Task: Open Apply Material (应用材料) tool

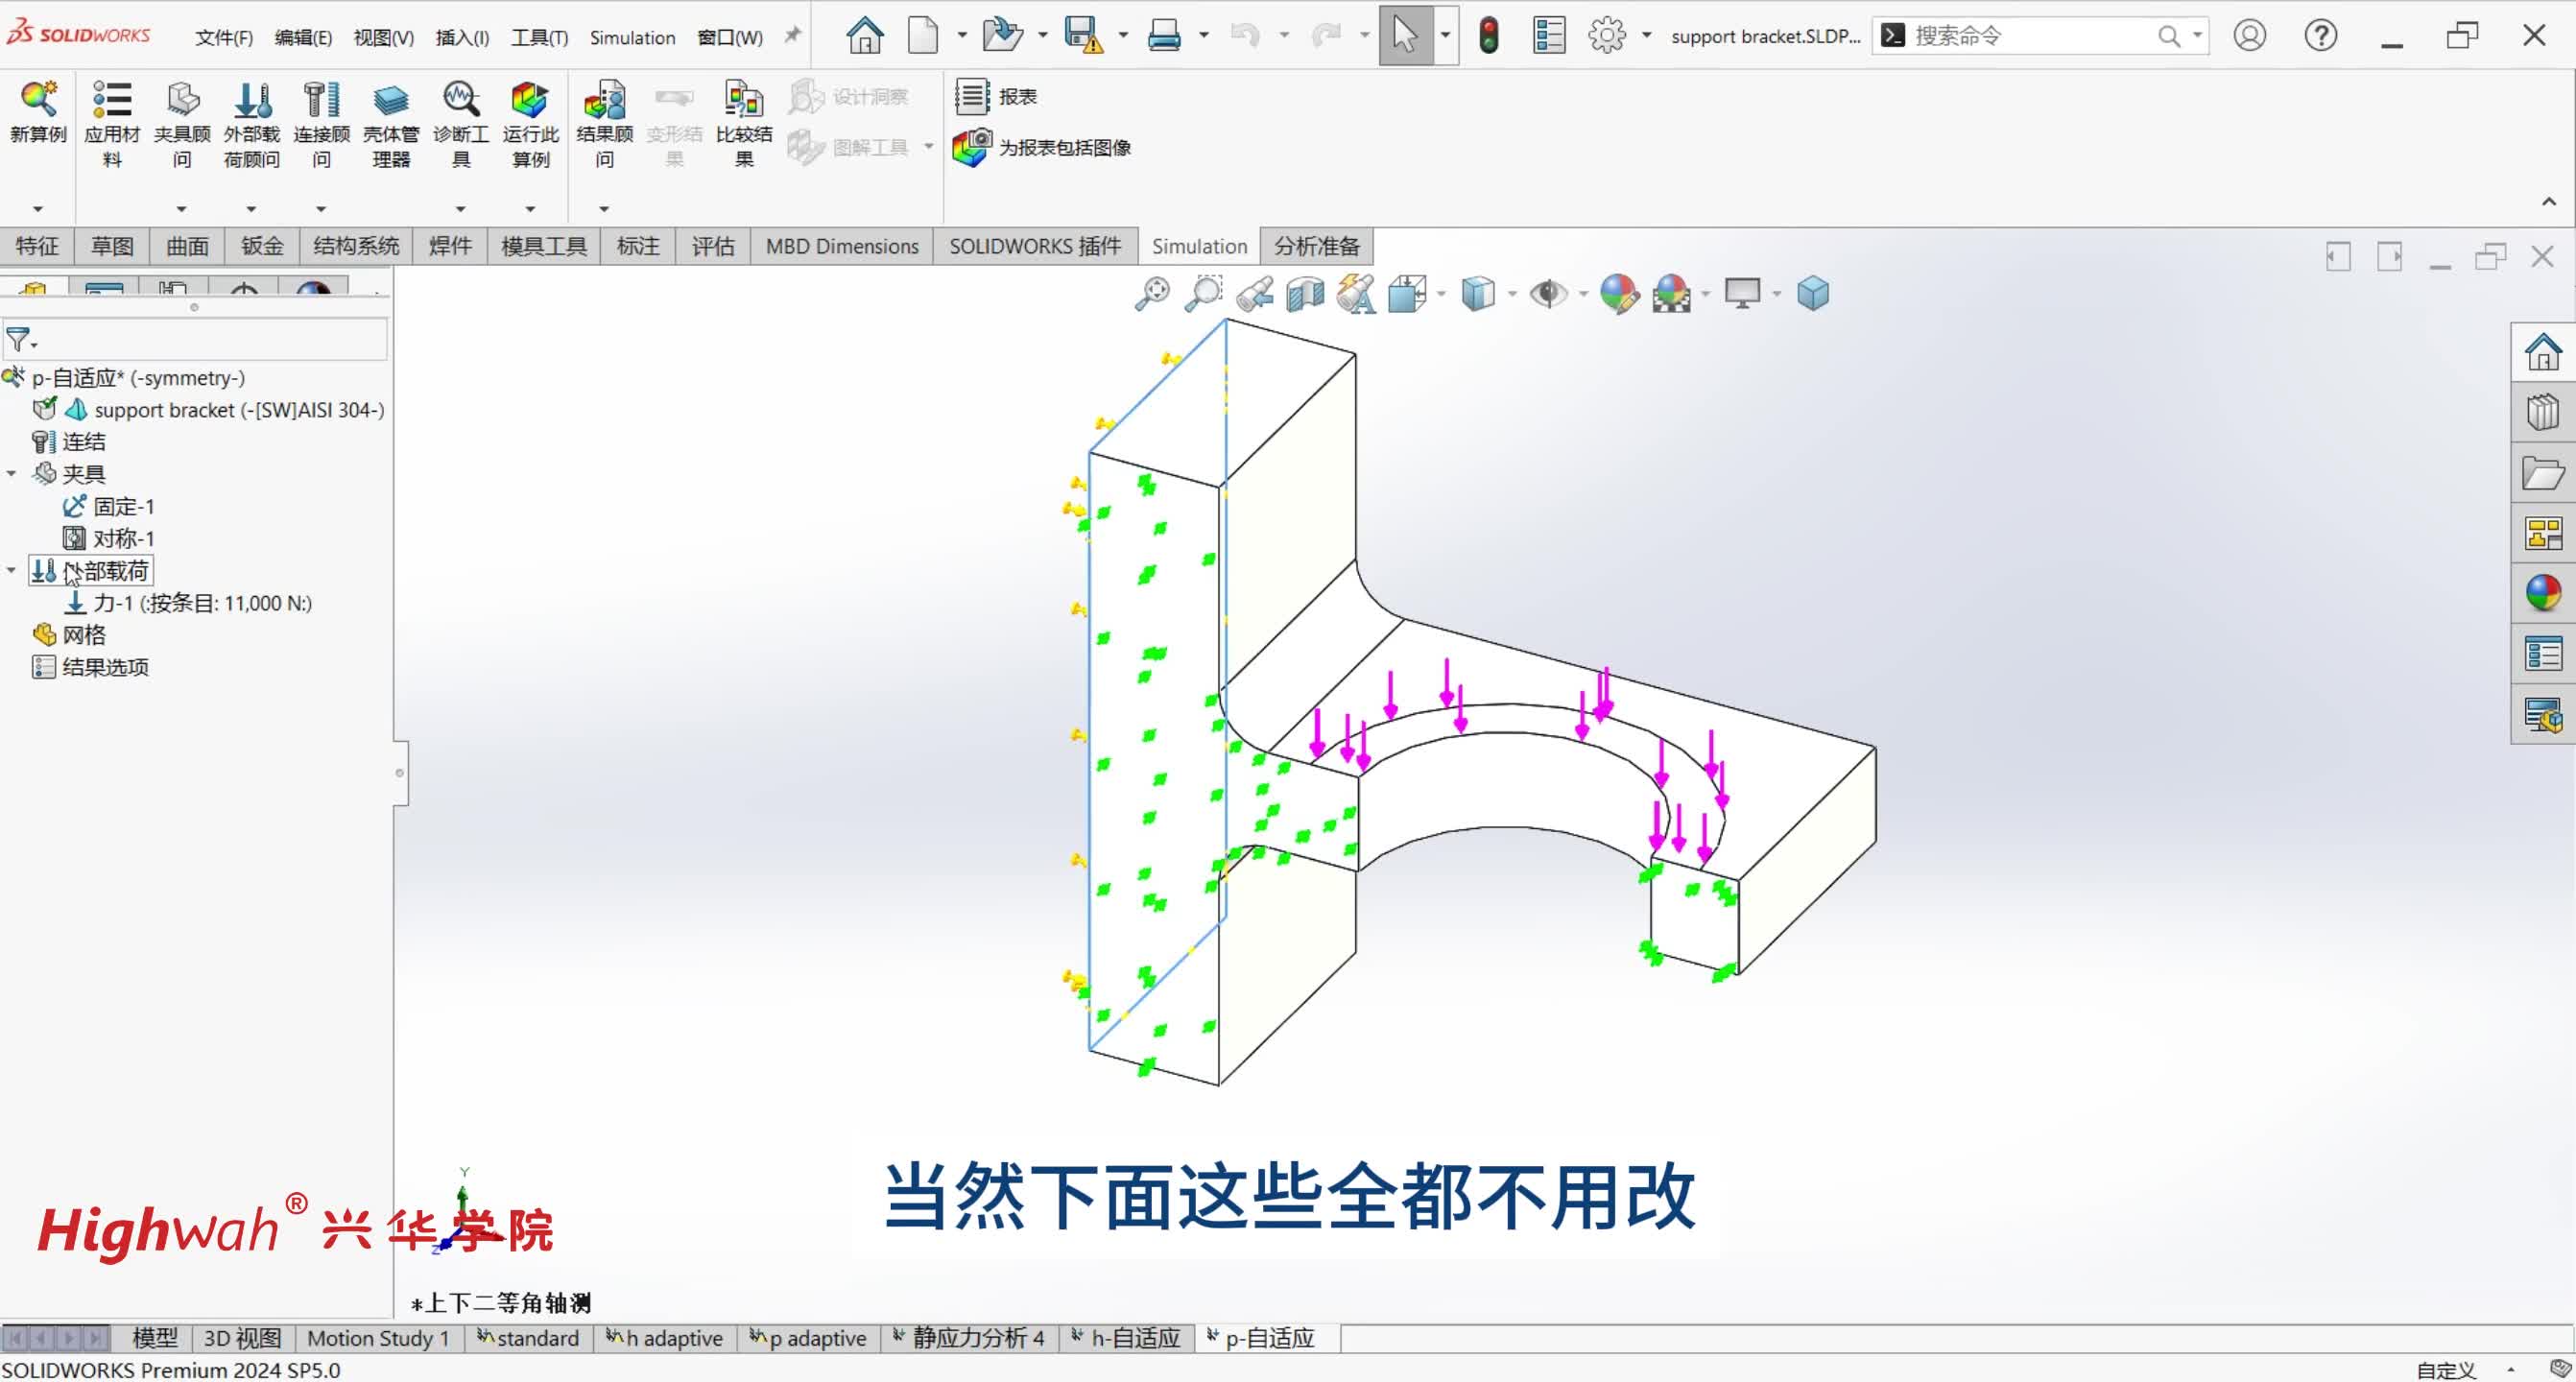Action: pos(111,100)
